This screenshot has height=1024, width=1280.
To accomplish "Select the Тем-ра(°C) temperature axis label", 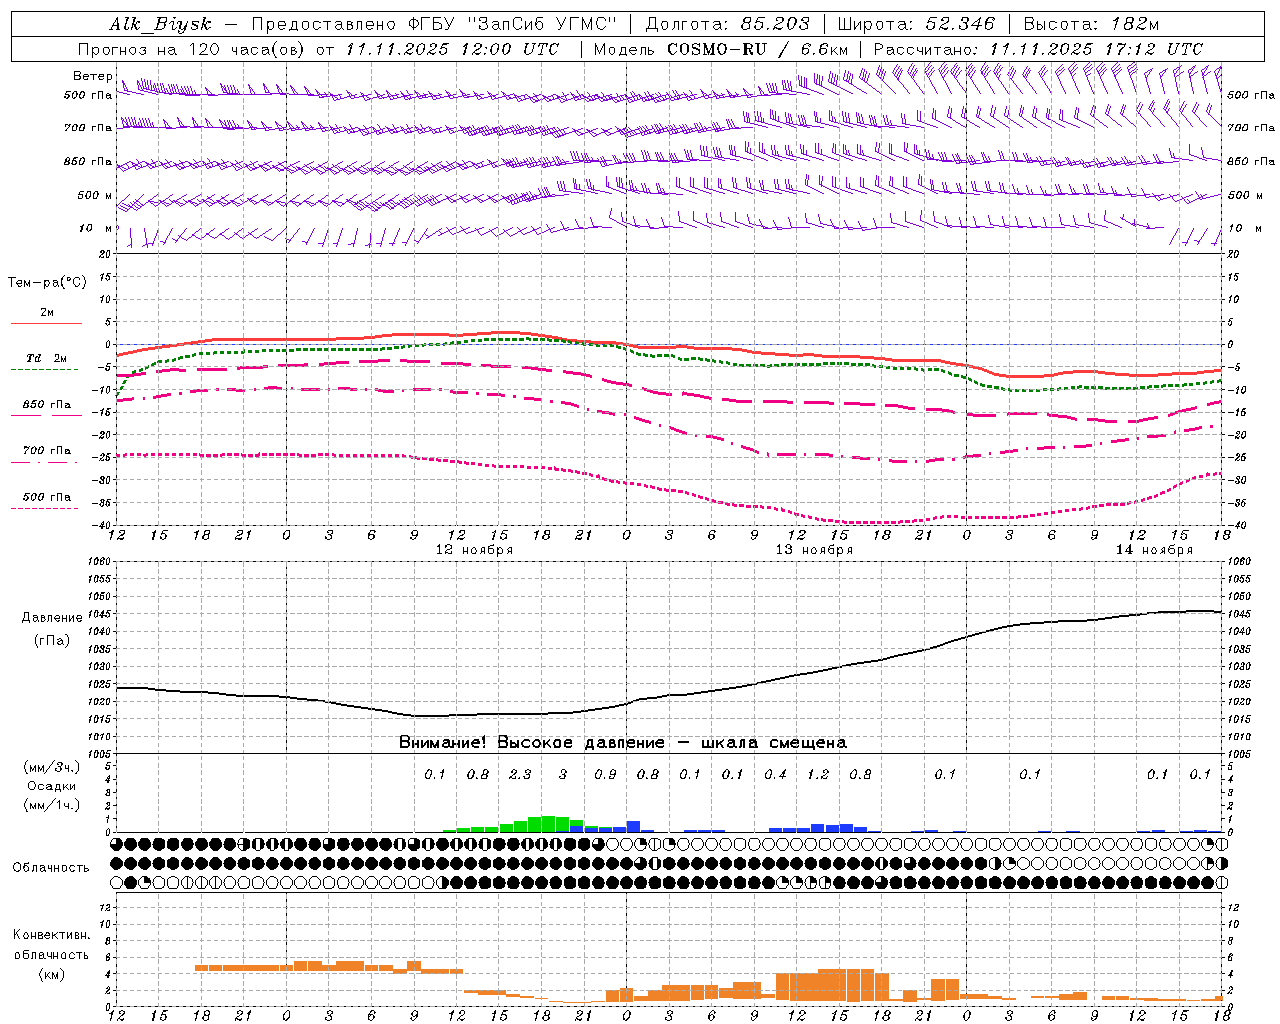I will pyautogui.click(x=47, y=283).
